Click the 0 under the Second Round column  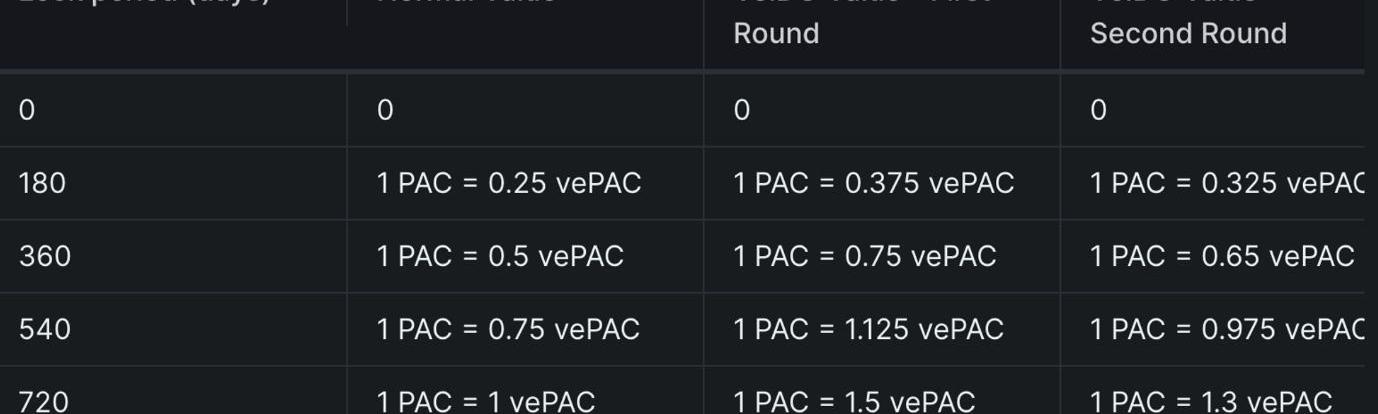coord(1098,110)
